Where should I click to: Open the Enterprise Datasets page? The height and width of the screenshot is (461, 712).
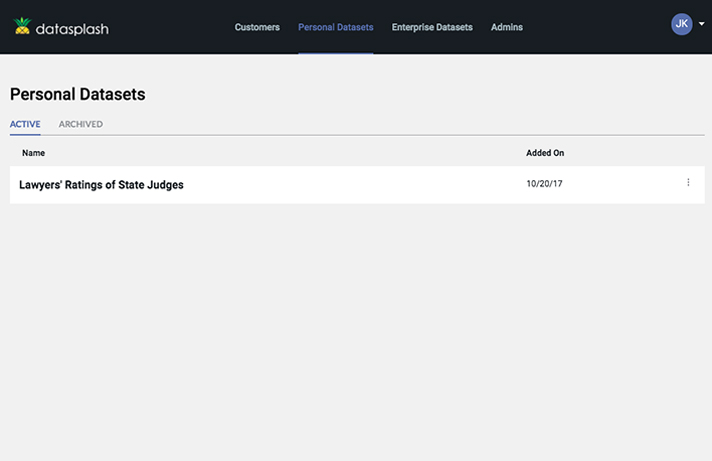[x=432, y=27]
